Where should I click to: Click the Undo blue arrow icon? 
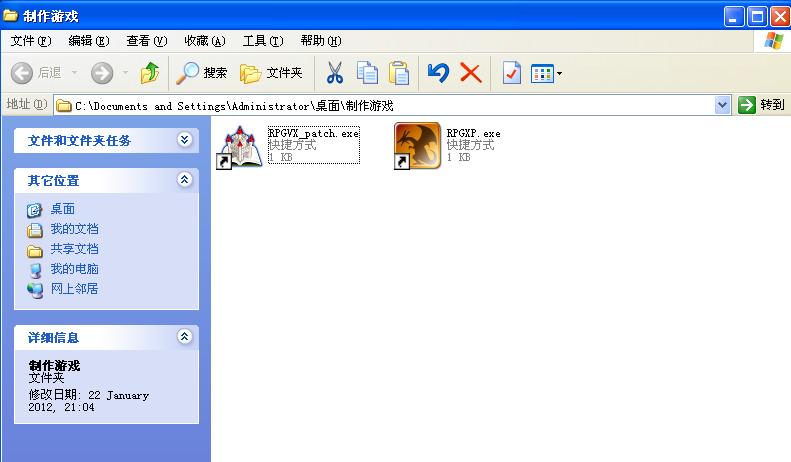[x=438, y=73]
